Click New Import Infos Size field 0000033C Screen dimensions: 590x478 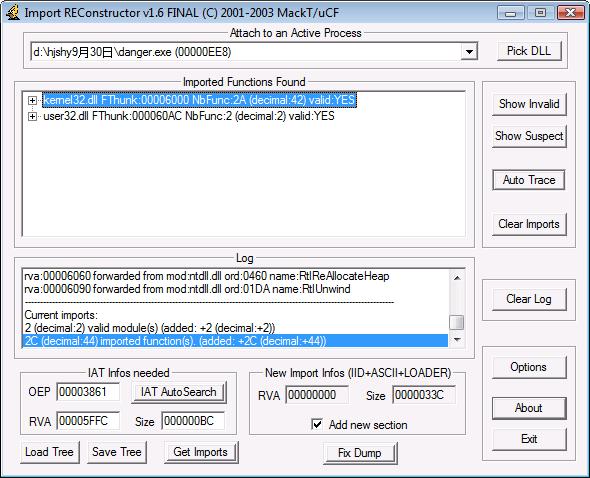pyautogui.click(x=424, y=395)
